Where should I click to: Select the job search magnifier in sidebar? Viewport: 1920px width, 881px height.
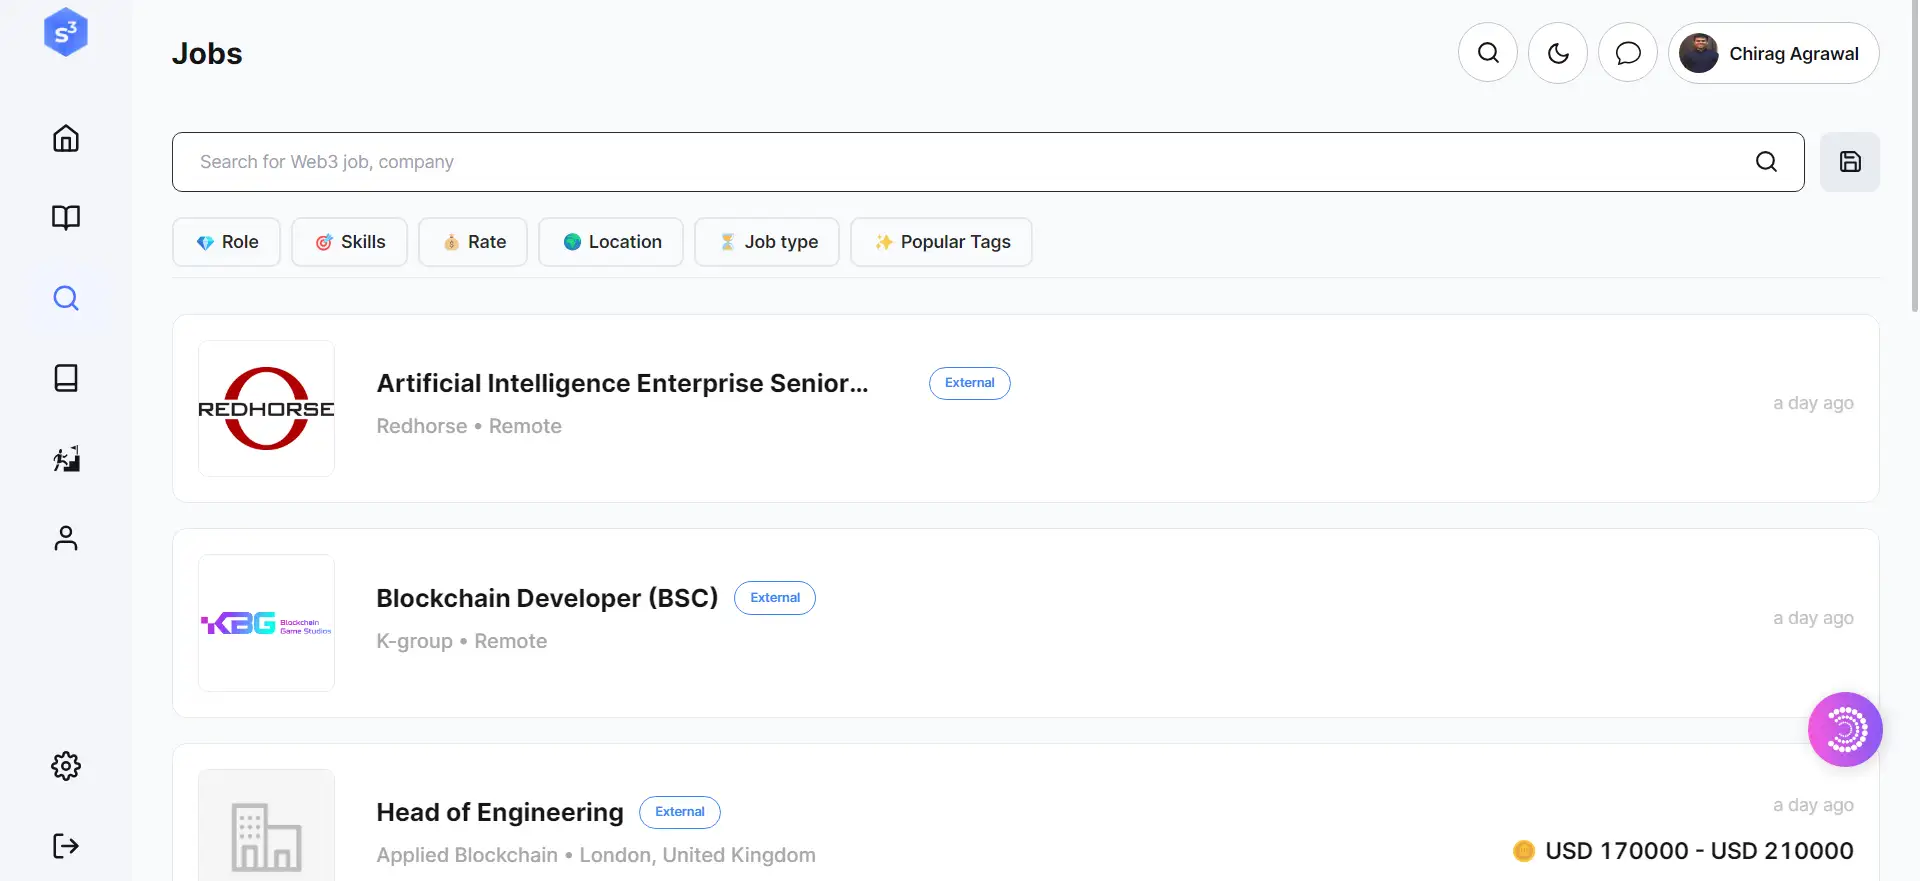[x=66, y=298]
